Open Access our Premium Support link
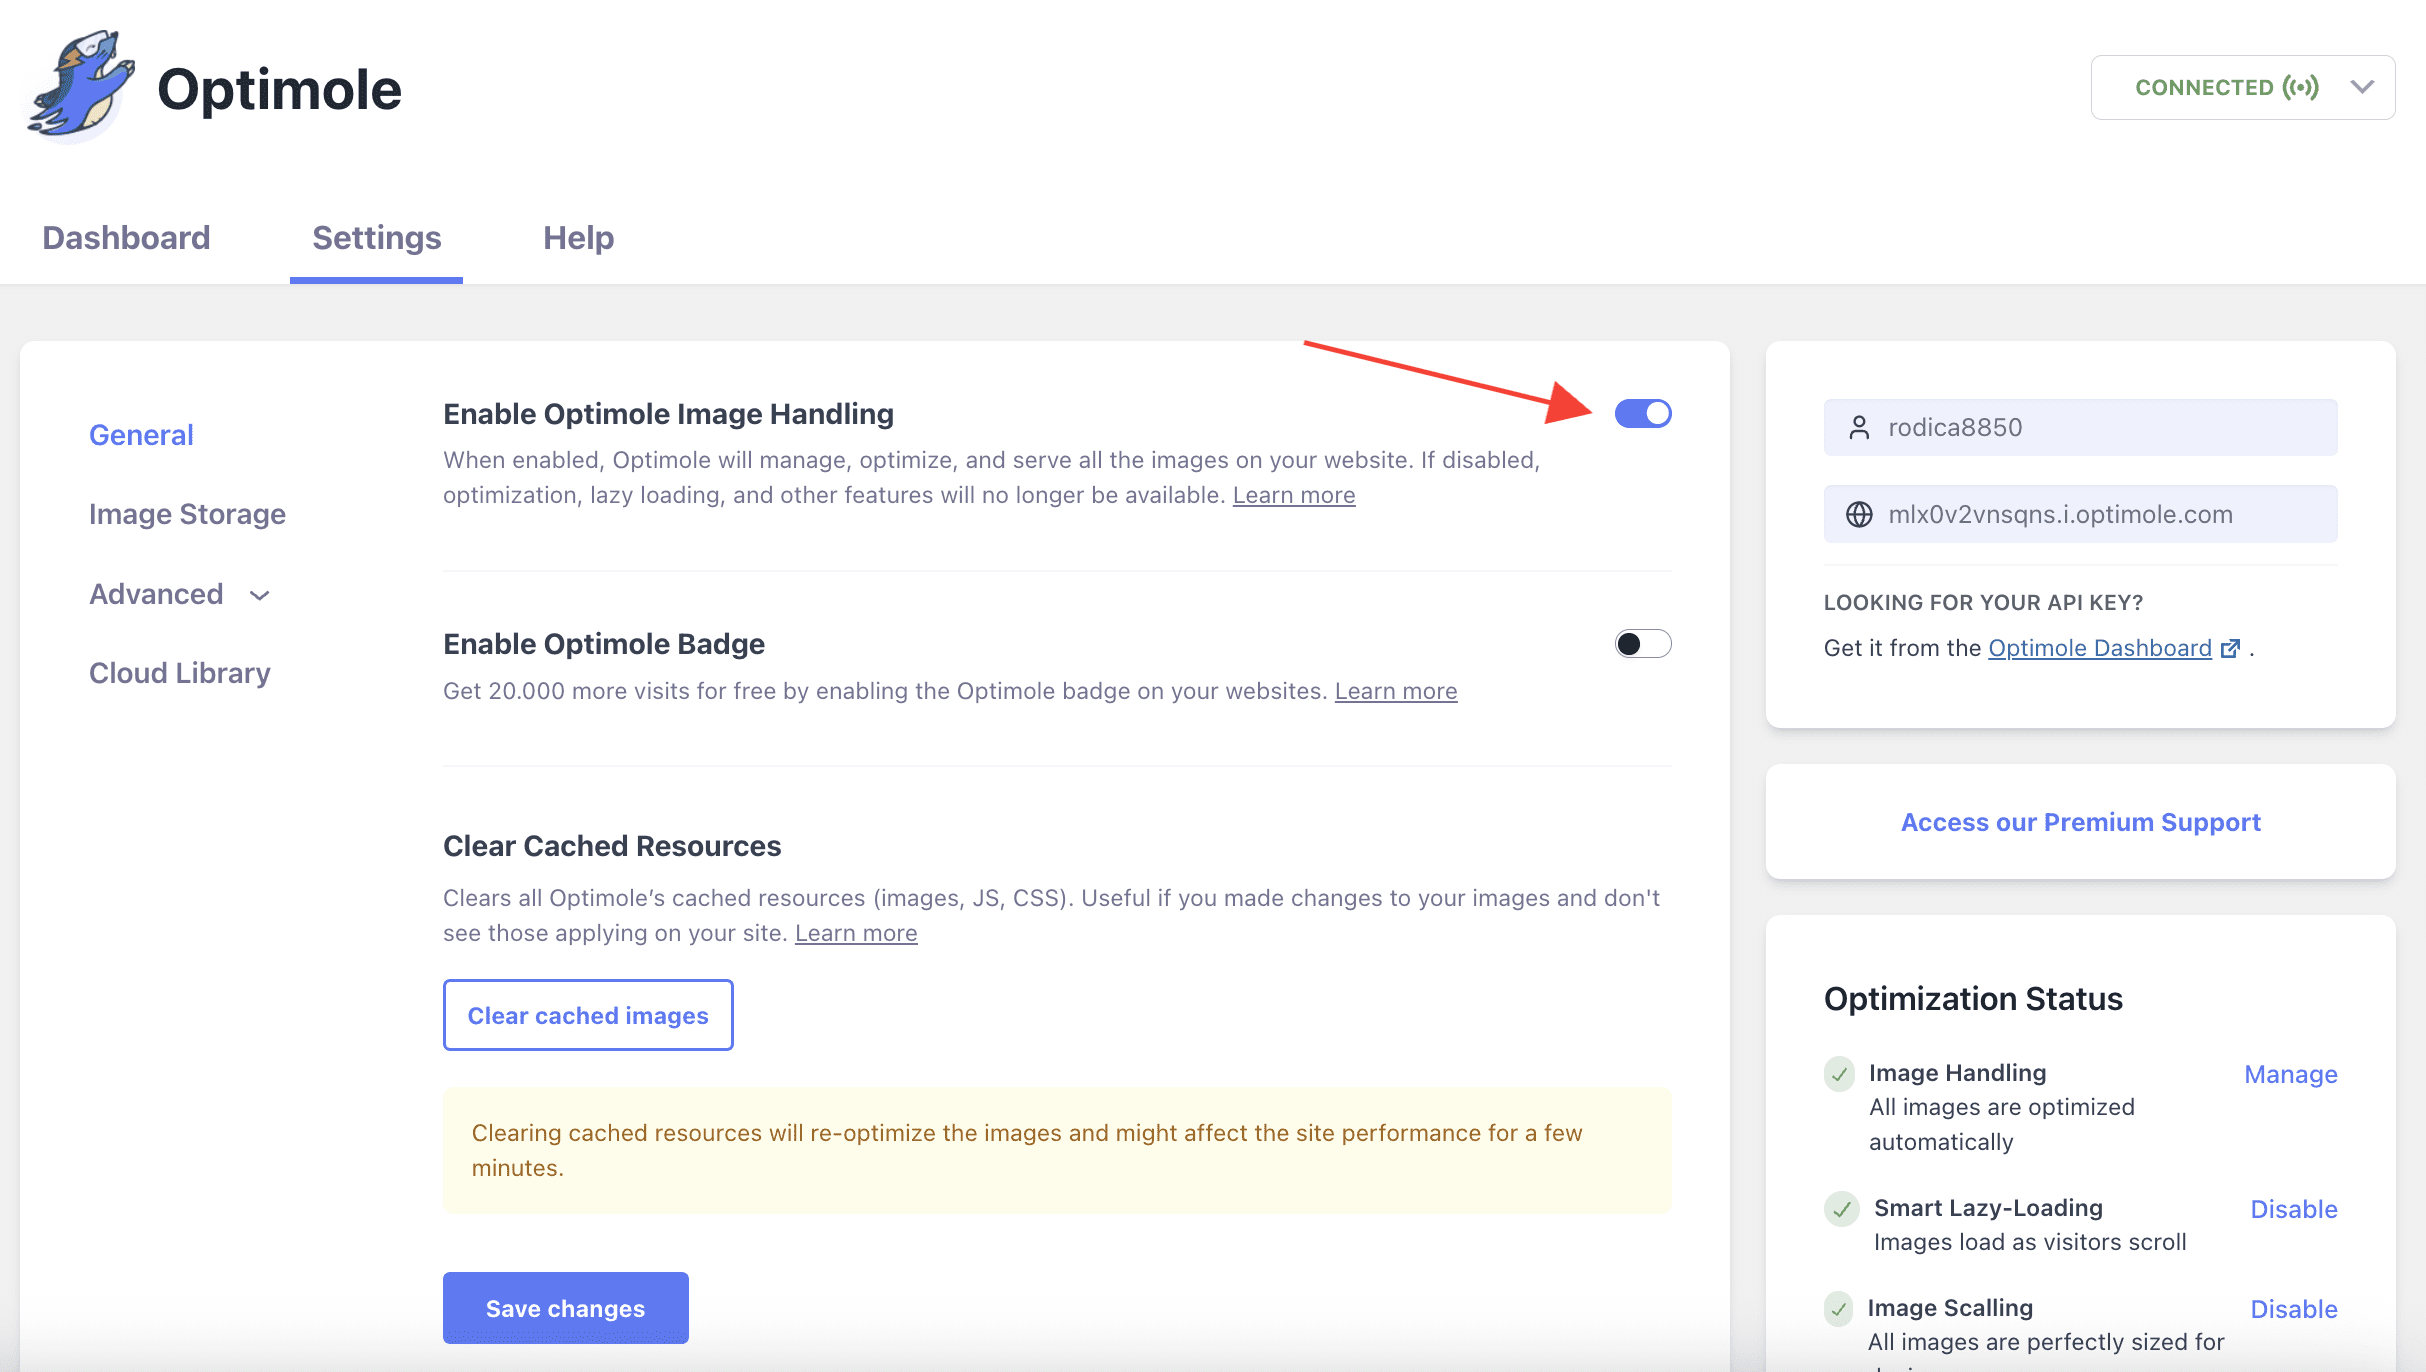This screenshot has height=1372, width=2426. pos(2080,822)
